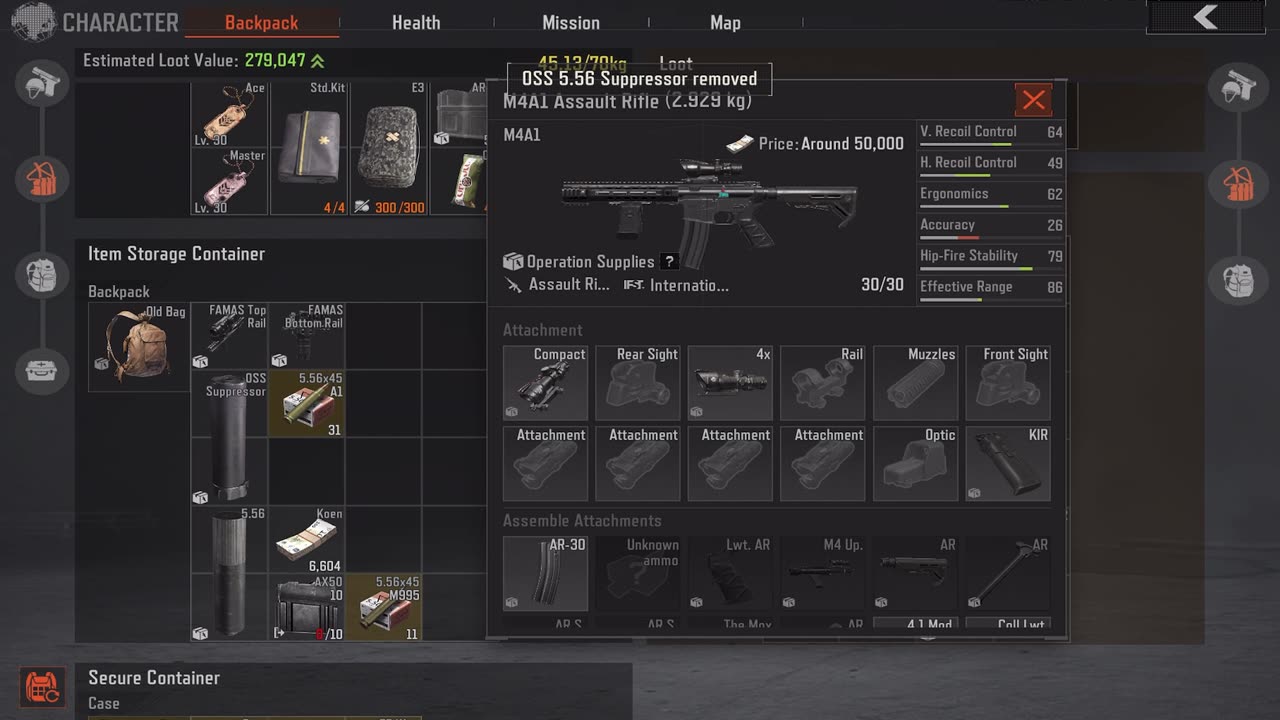Click the back arrow at top right
This screenshot has height=720, width=1280.
pos(1206,17)
